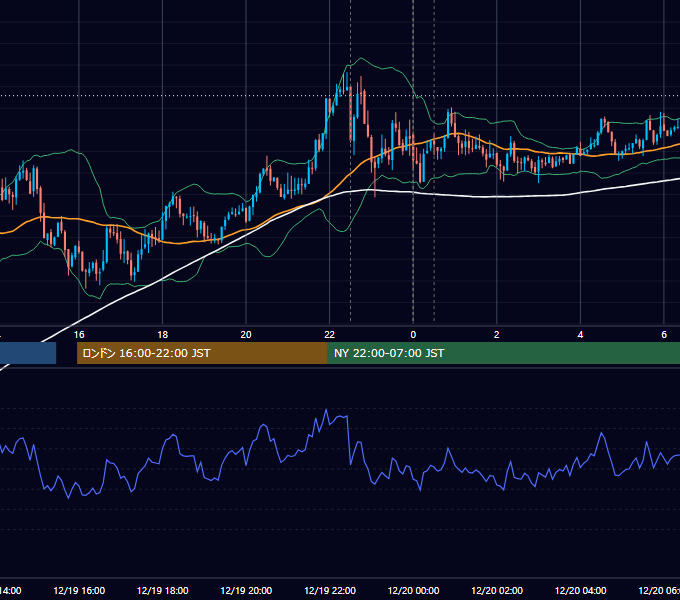Click the "20" hour label on the upper time axis
Screen dimensions: 680x600
(246, 335)
